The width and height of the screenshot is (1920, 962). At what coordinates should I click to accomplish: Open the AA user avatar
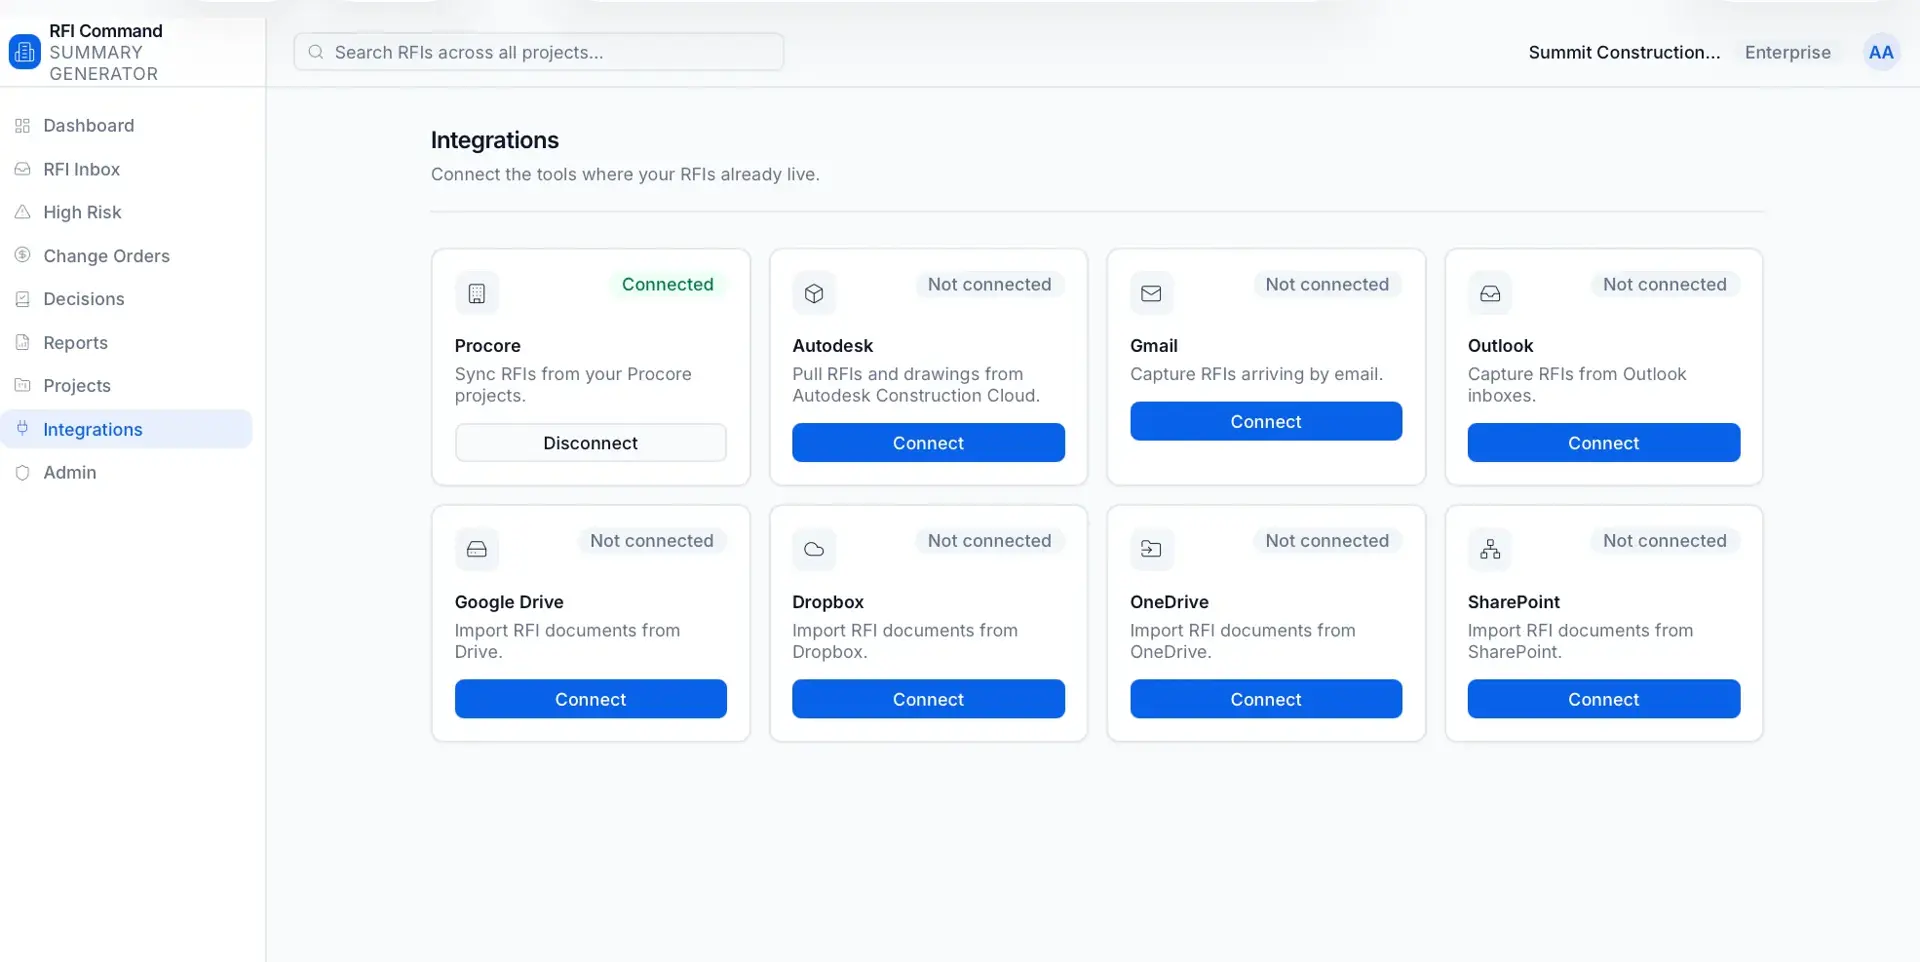(1880, 52)
